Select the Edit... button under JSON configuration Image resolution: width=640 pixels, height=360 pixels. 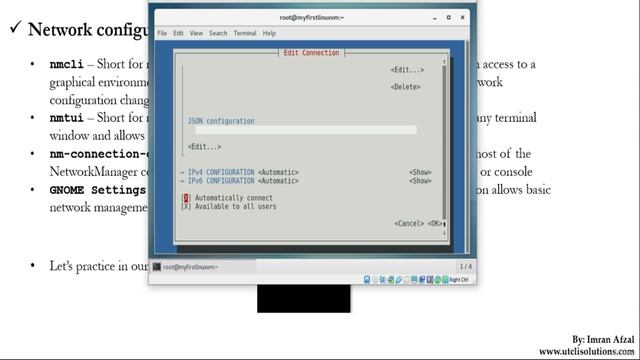tap(204, 147)
